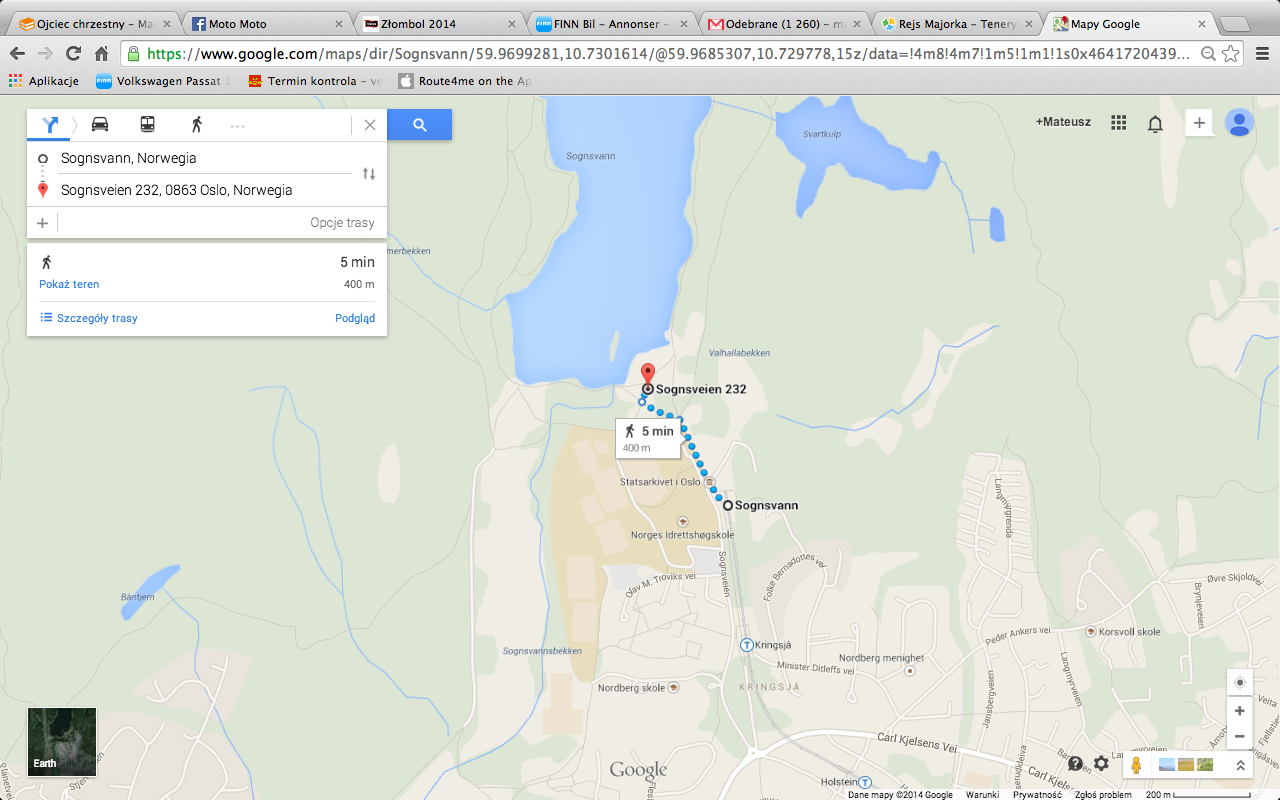Click the Pokaż teren link
The image size is (1280, 800).
69,284
